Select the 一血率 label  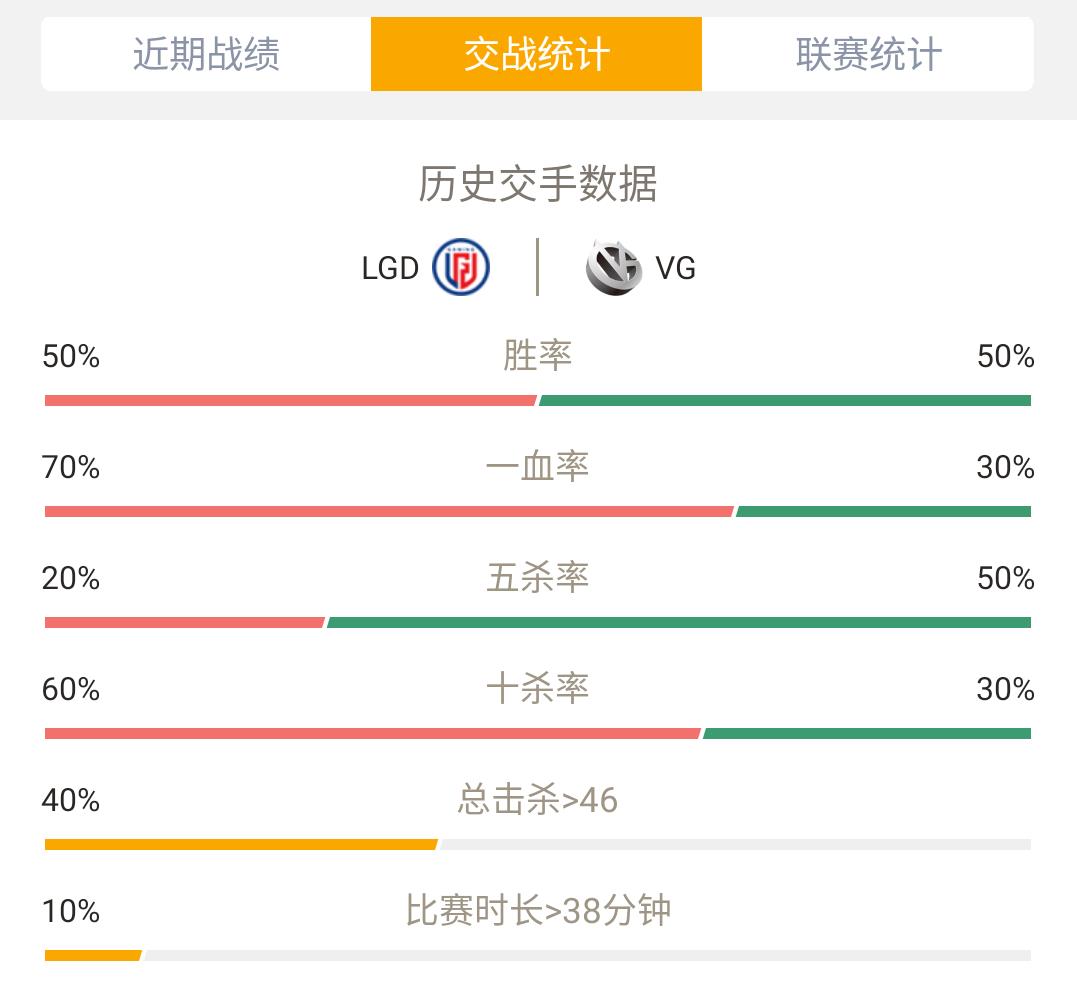(x=538, y=466)
